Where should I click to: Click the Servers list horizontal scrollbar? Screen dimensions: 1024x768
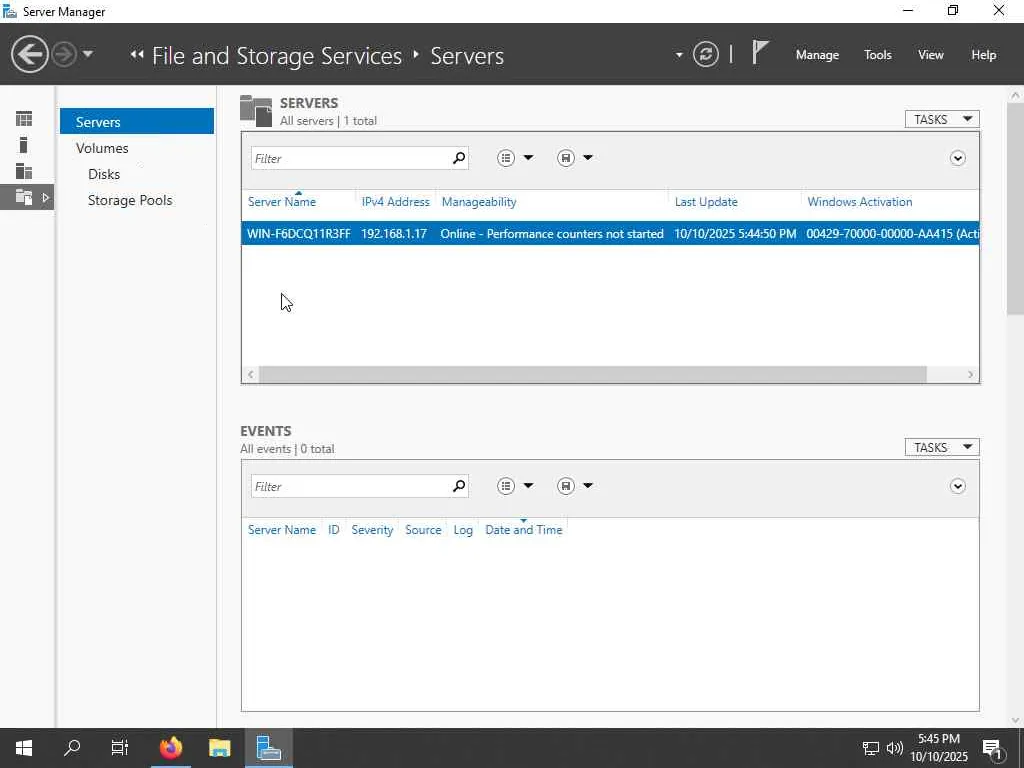[592, 374]
